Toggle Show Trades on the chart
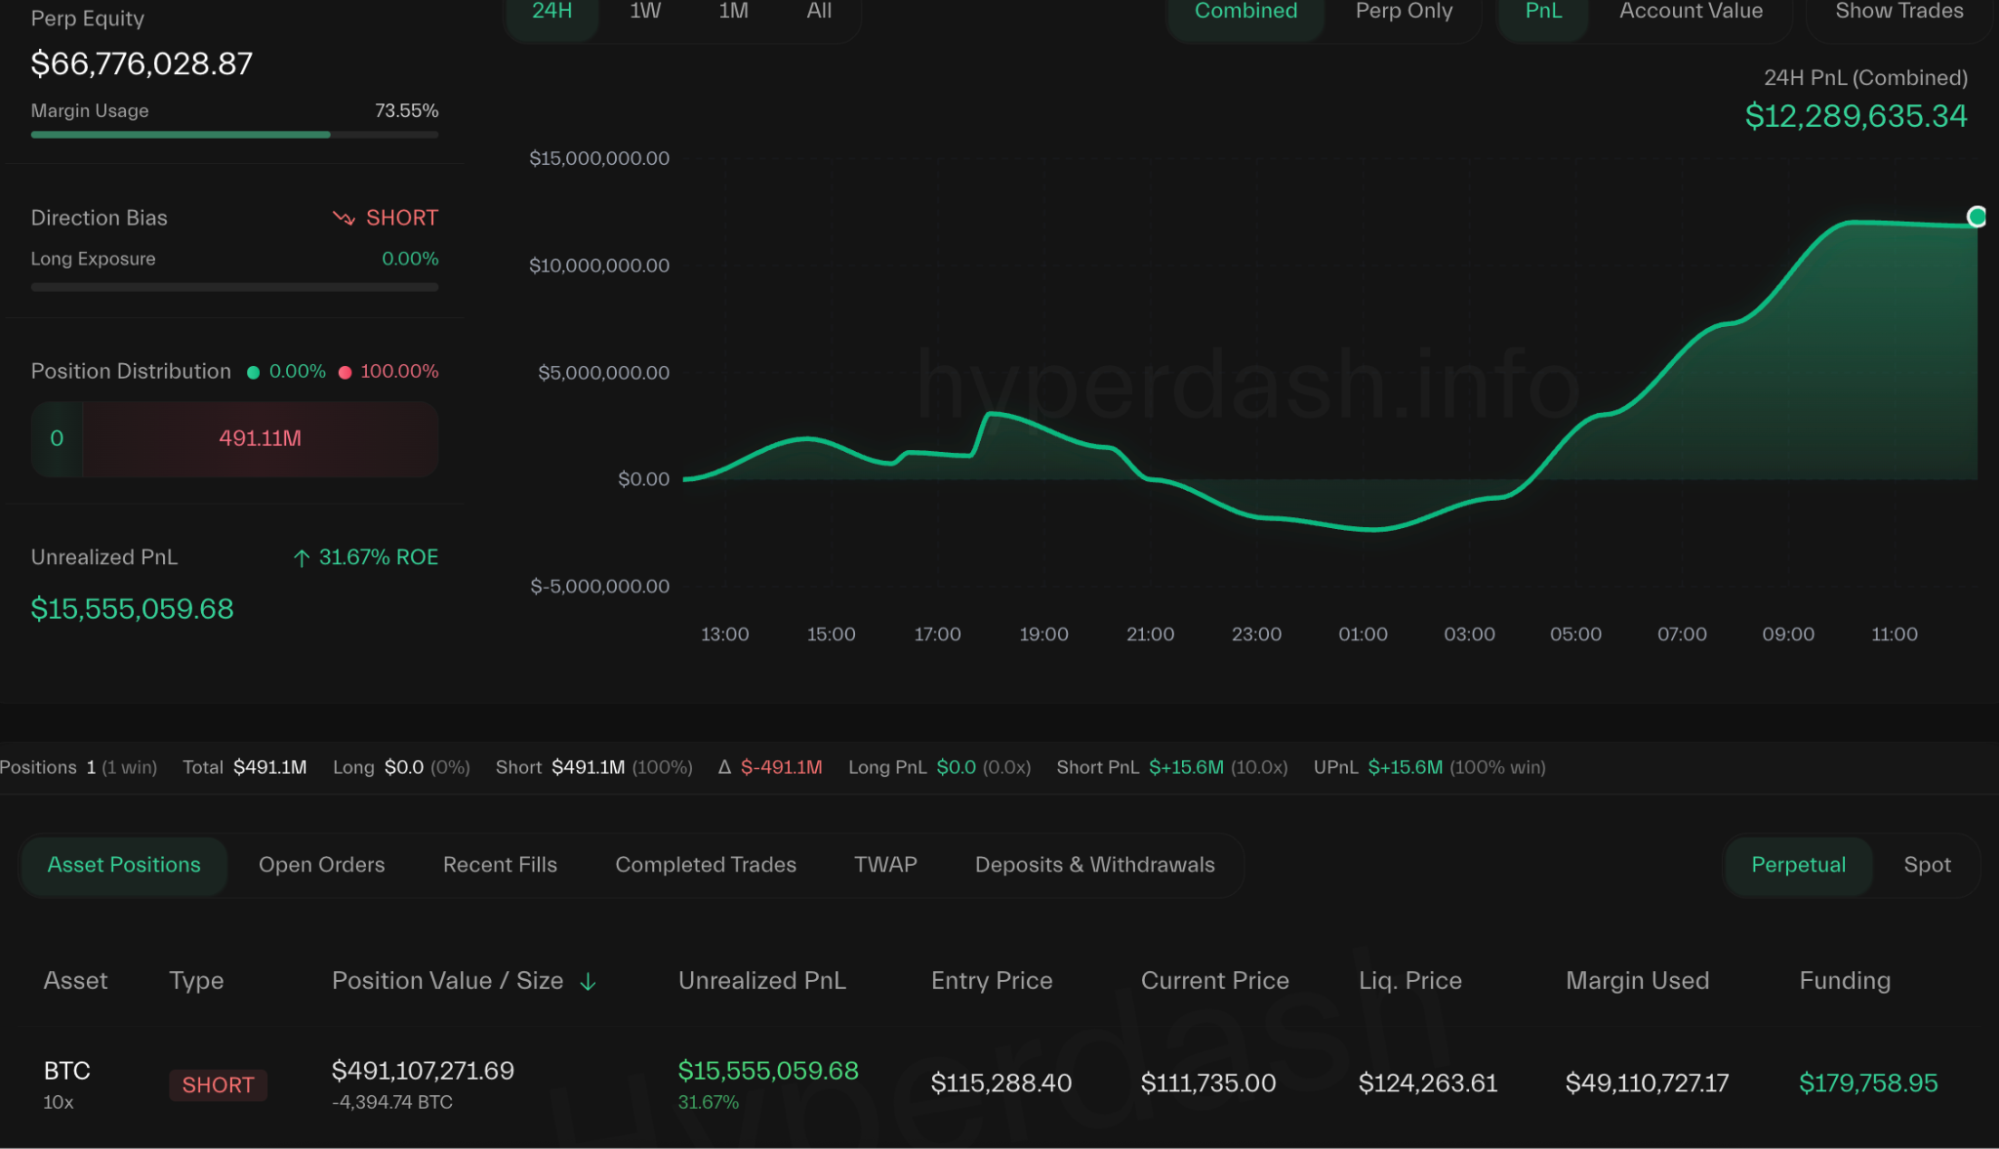The height and width of the screenshot is (1149, 1999). click(1898, 12)
